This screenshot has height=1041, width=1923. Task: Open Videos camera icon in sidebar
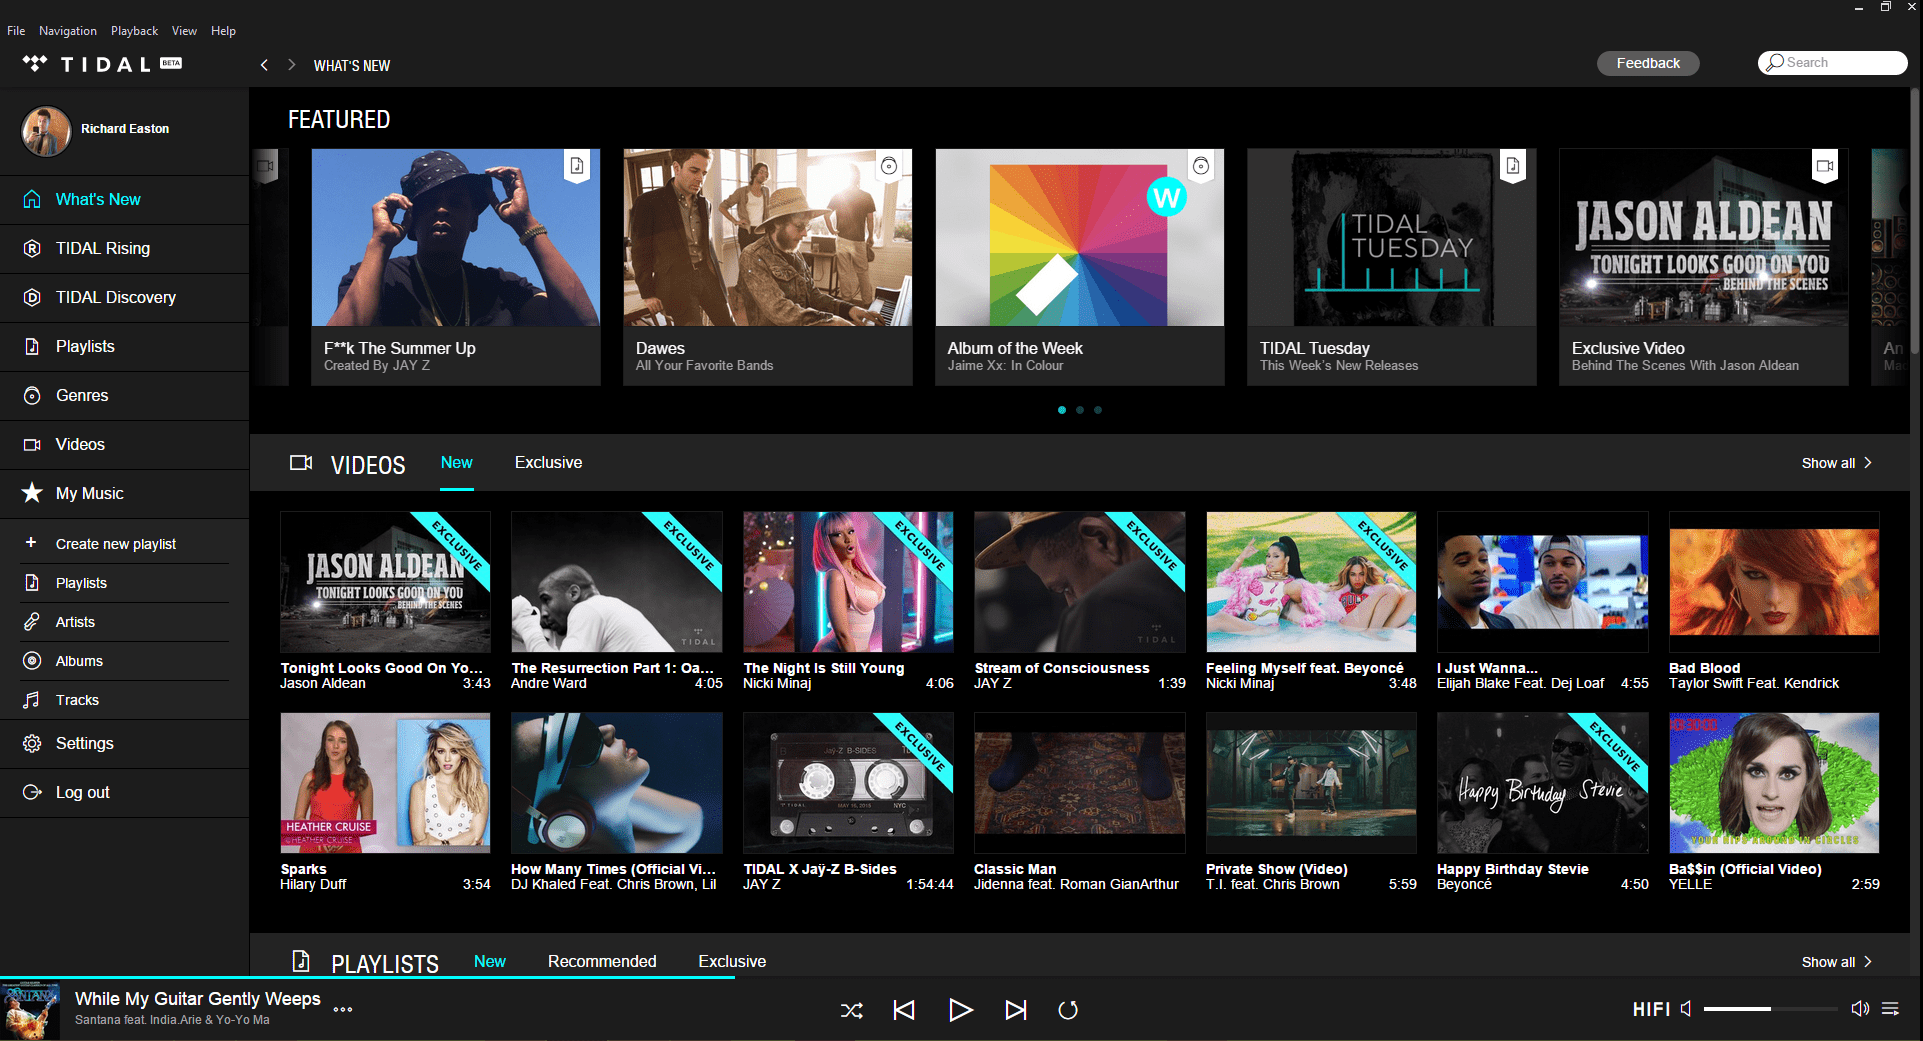coord(32,444)
